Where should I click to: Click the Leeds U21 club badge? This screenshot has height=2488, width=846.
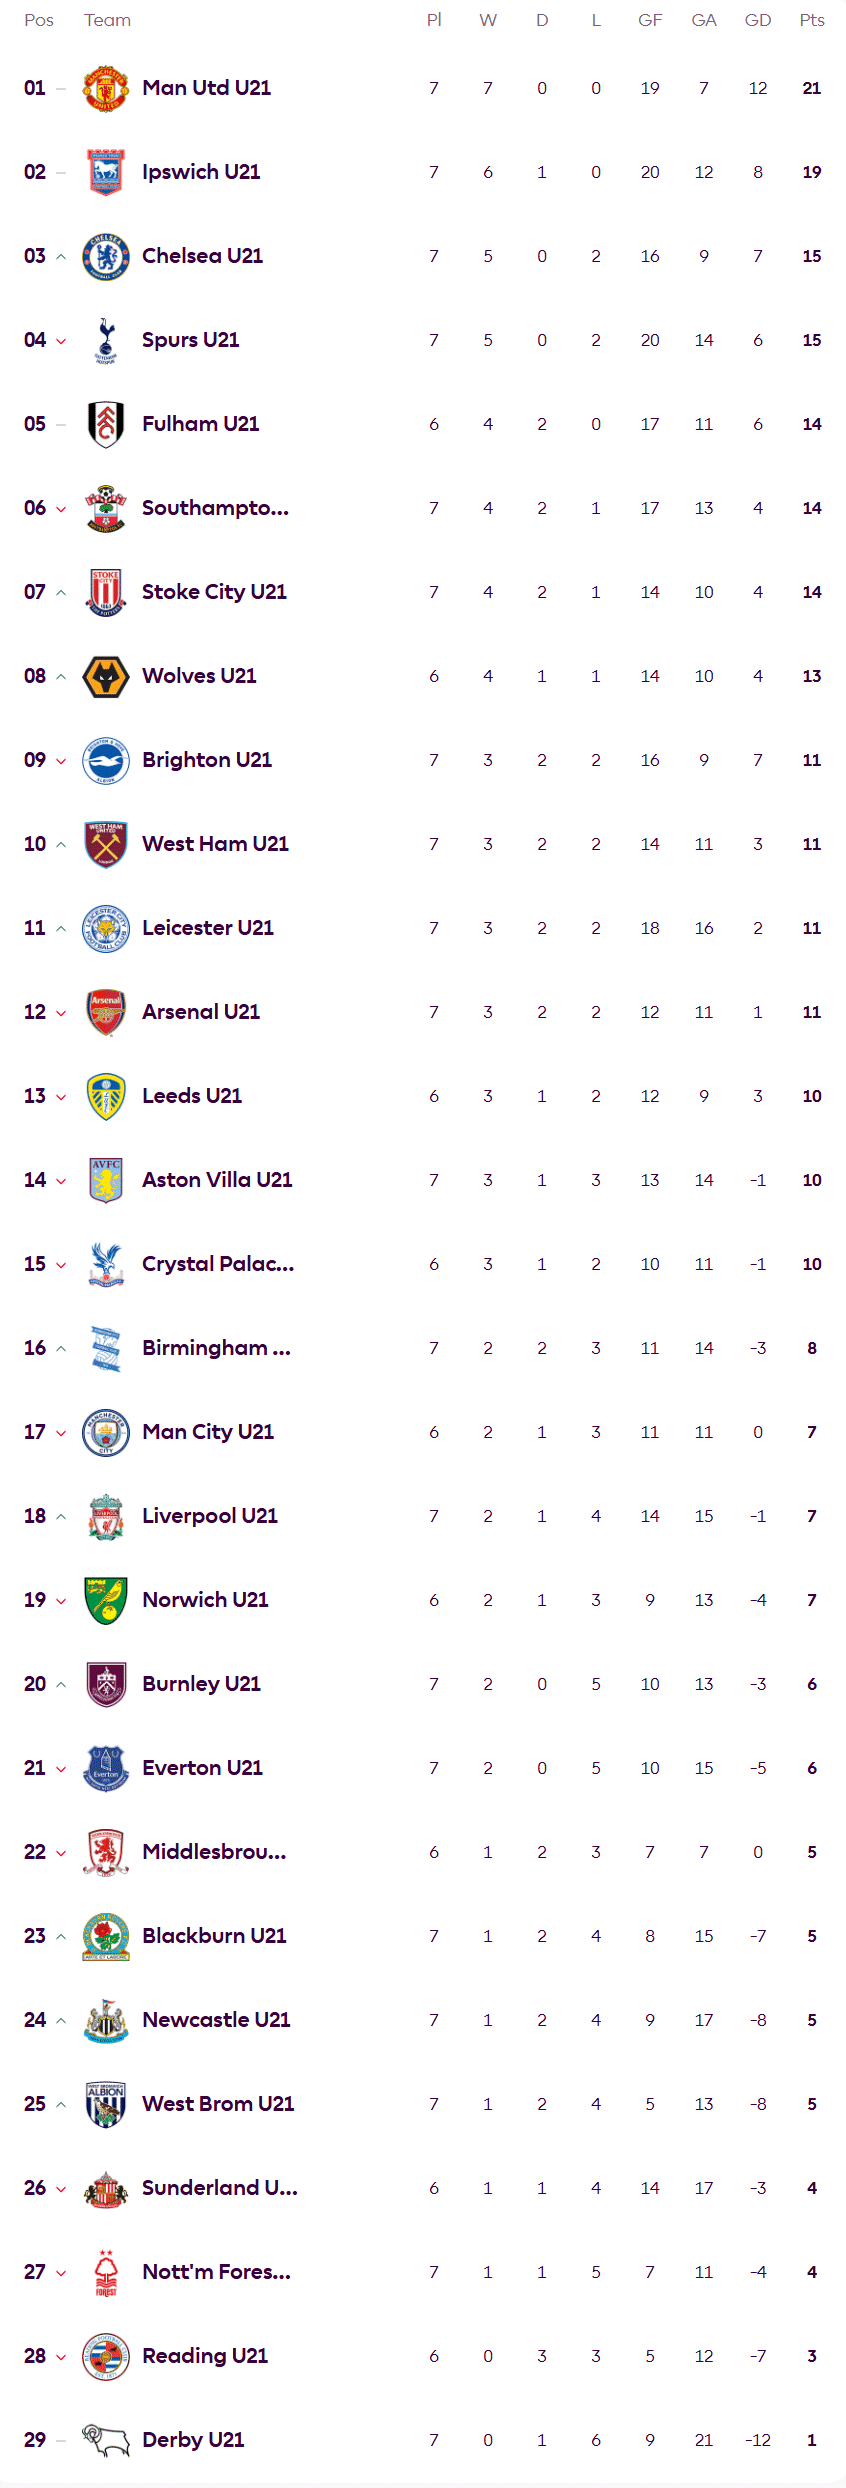pyautogui.click(x=106, y=1097)
